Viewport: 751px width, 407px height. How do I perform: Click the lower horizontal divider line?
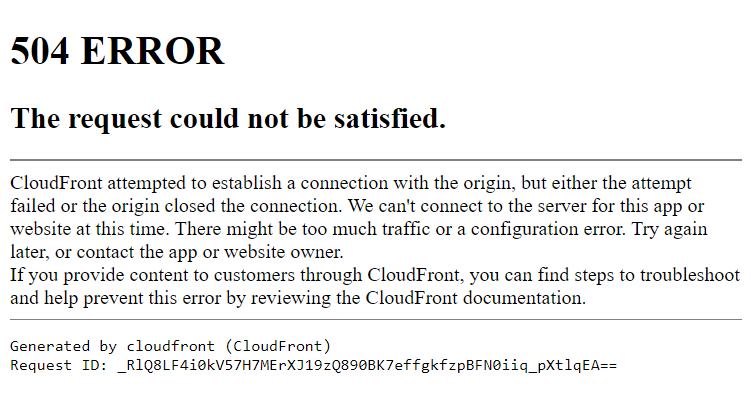click(x=376, y=319)
